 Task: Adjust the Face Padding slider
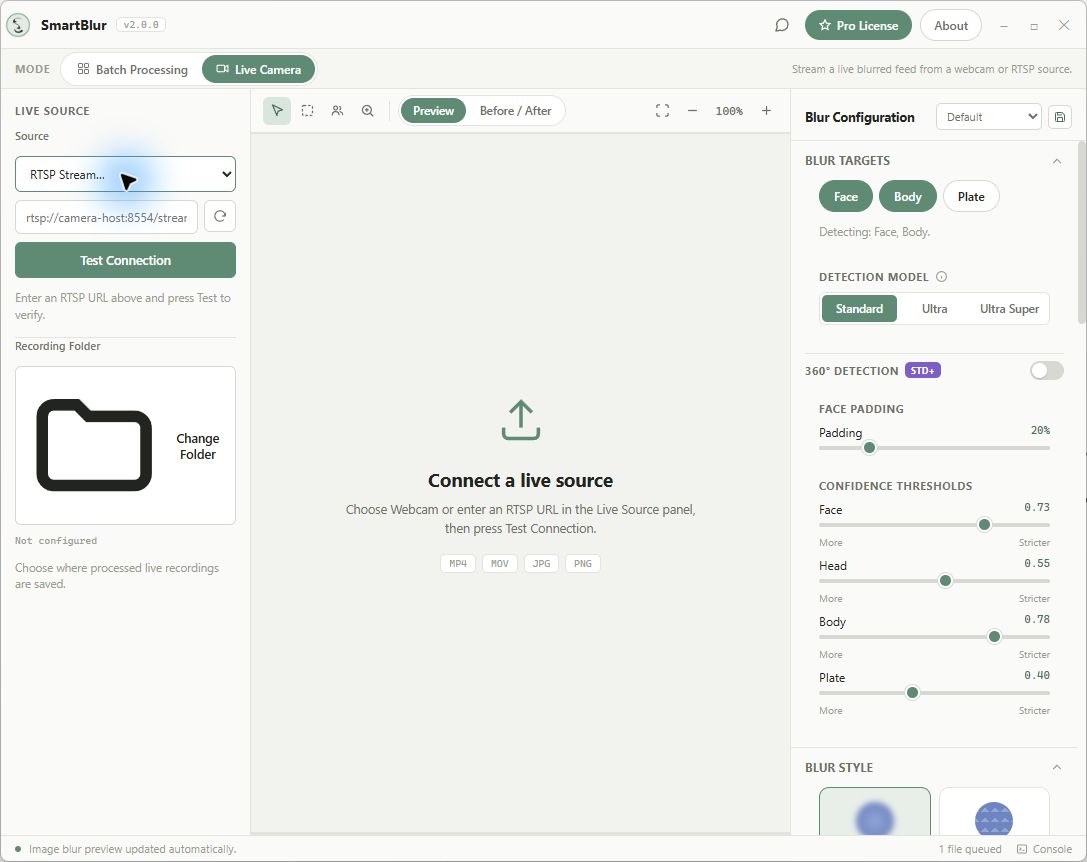[x=934, y=448]
